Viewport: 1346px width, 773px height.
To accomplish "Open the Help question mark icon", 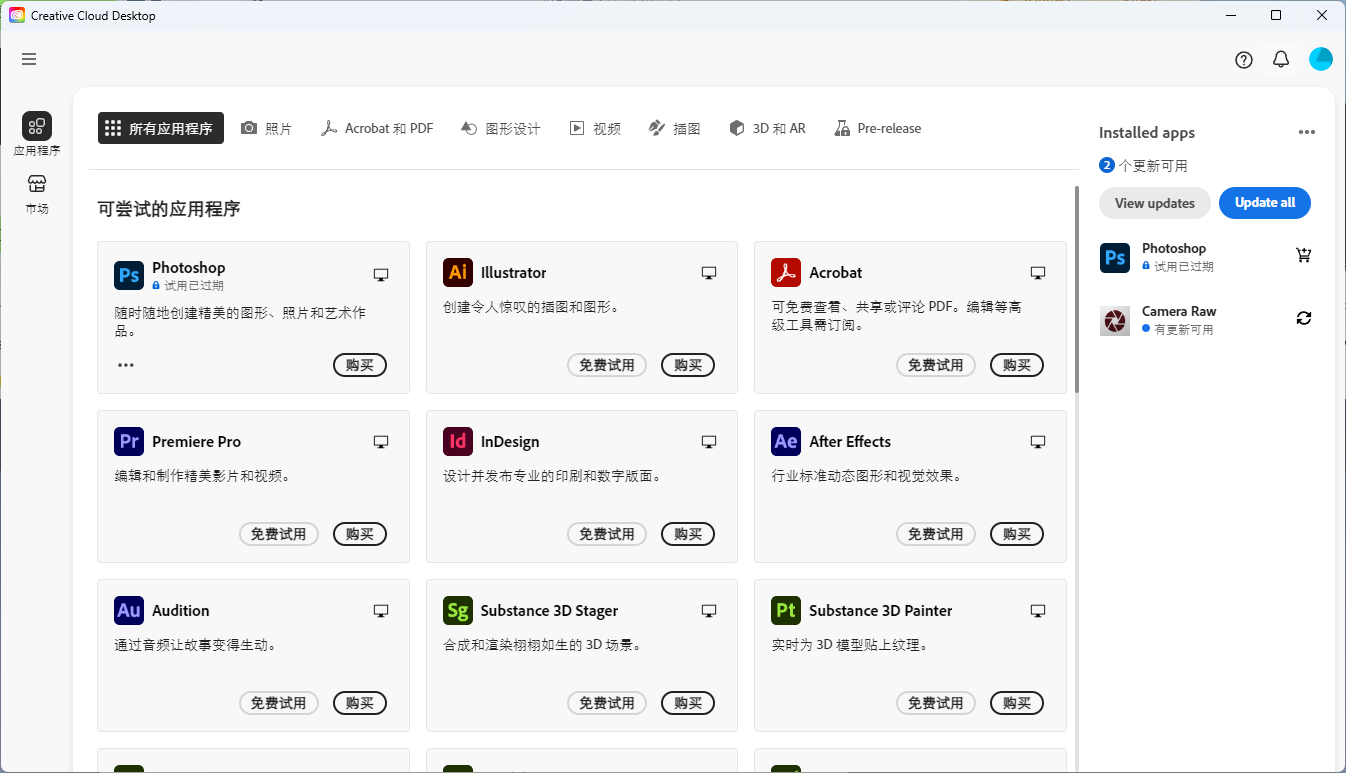I will coord(1244,60).
